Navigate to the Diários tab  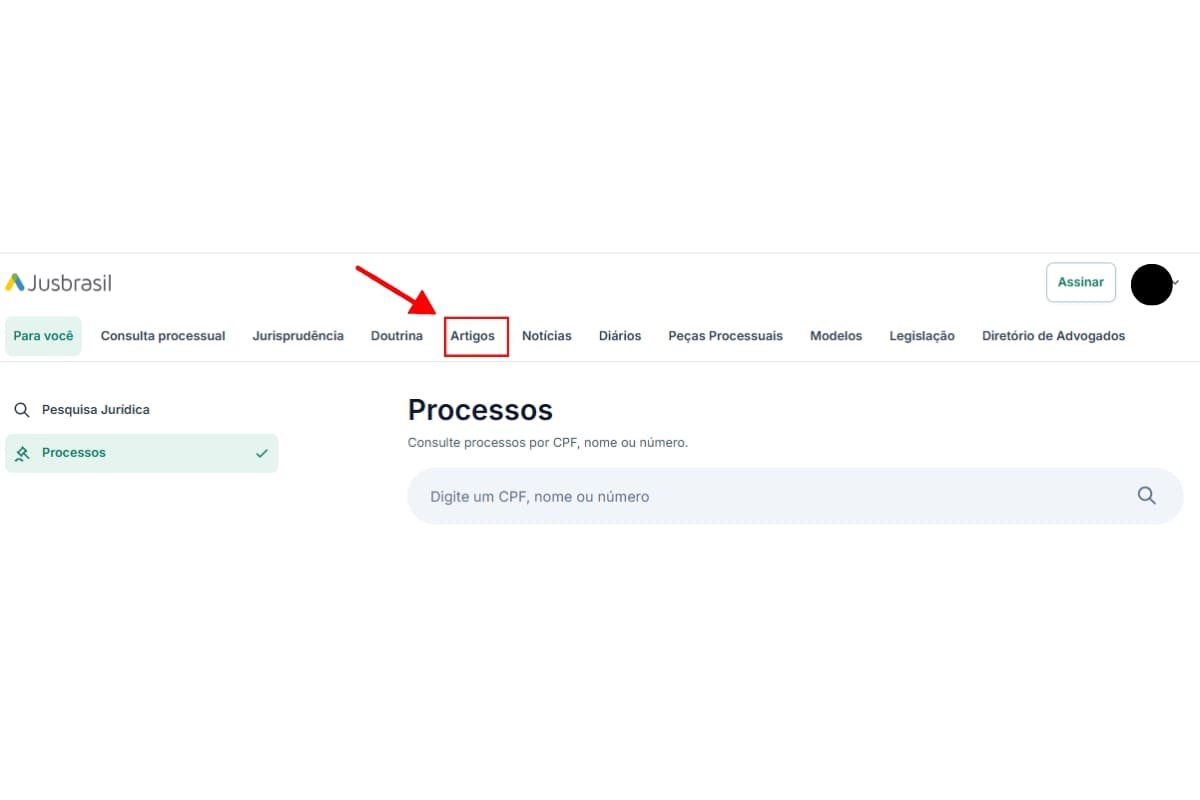620,336
